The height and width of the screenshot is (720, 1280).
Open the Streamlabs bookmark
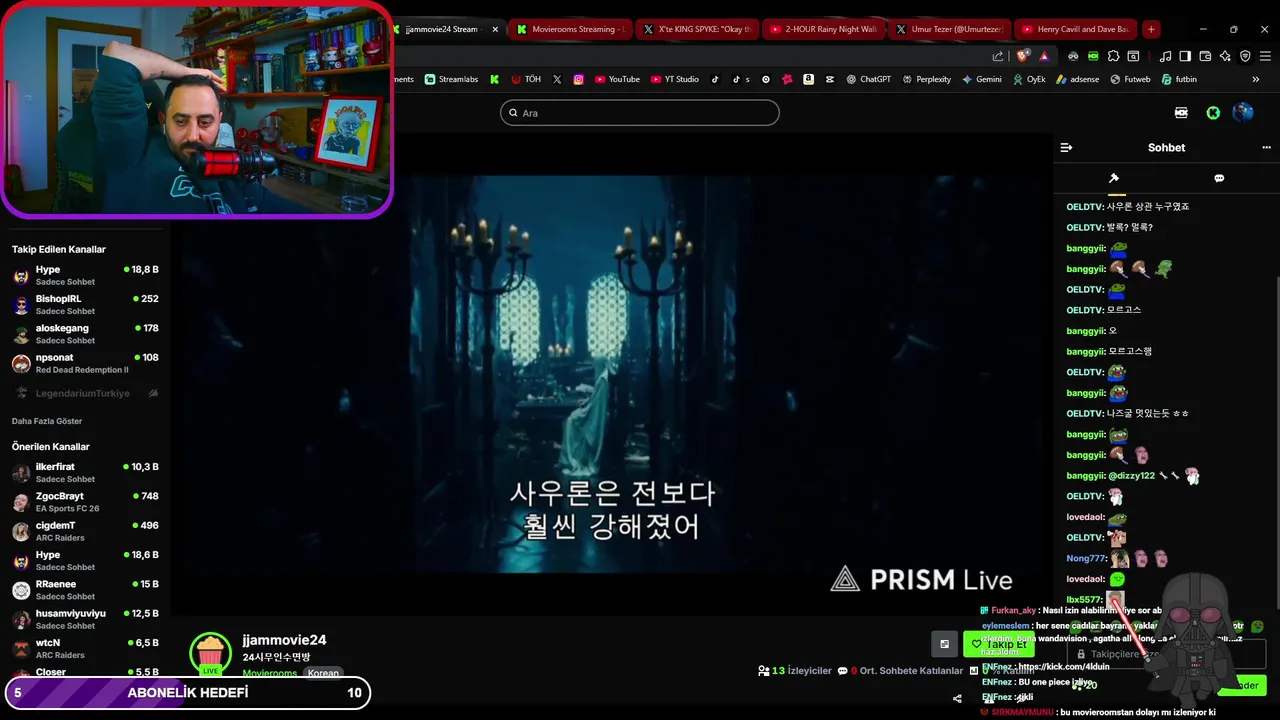pos(452,79)
